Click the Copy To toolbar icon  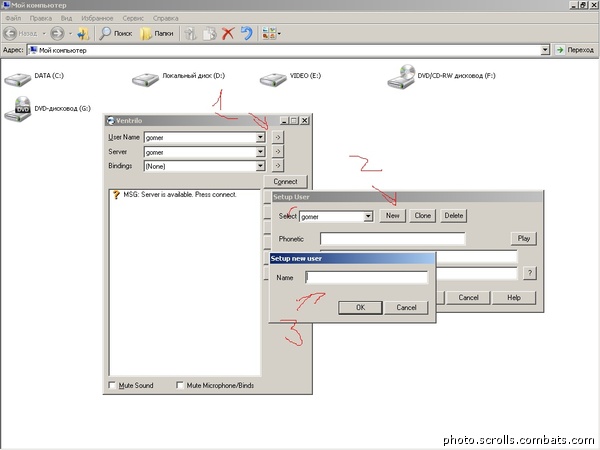(209, 34)
